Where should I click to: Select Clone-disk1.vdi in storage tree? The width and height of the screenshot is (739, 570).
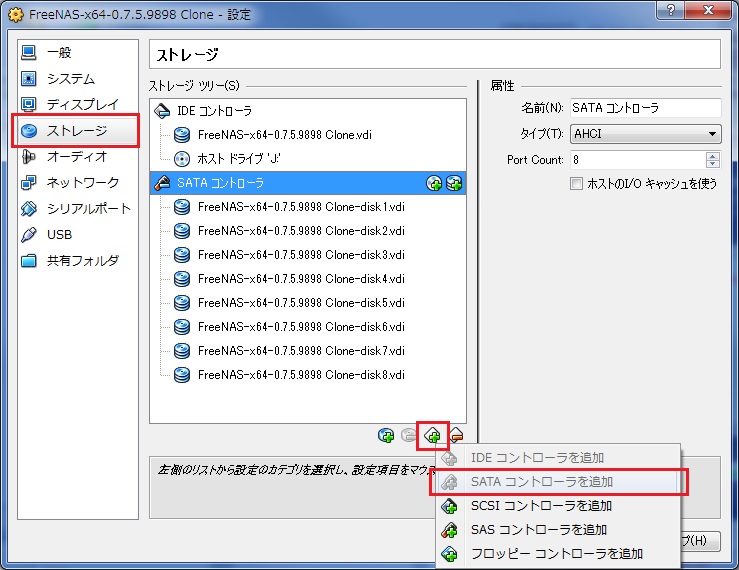click(308, 207)
